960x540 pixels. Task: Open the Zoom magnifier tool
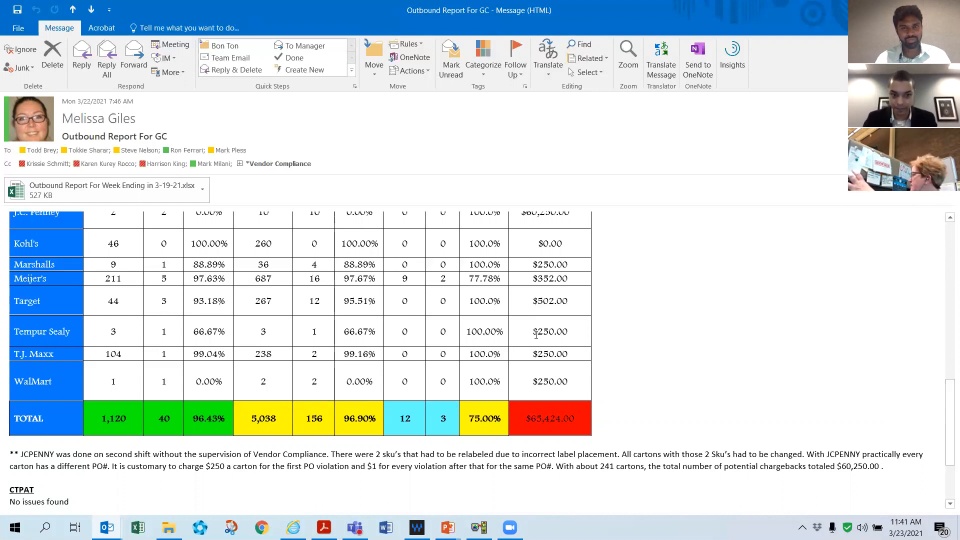click(628, 55)
